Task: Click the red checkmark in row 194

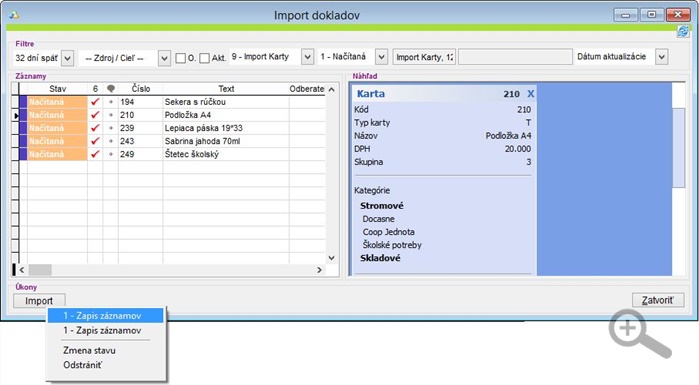Action: [x=95, y=102]
